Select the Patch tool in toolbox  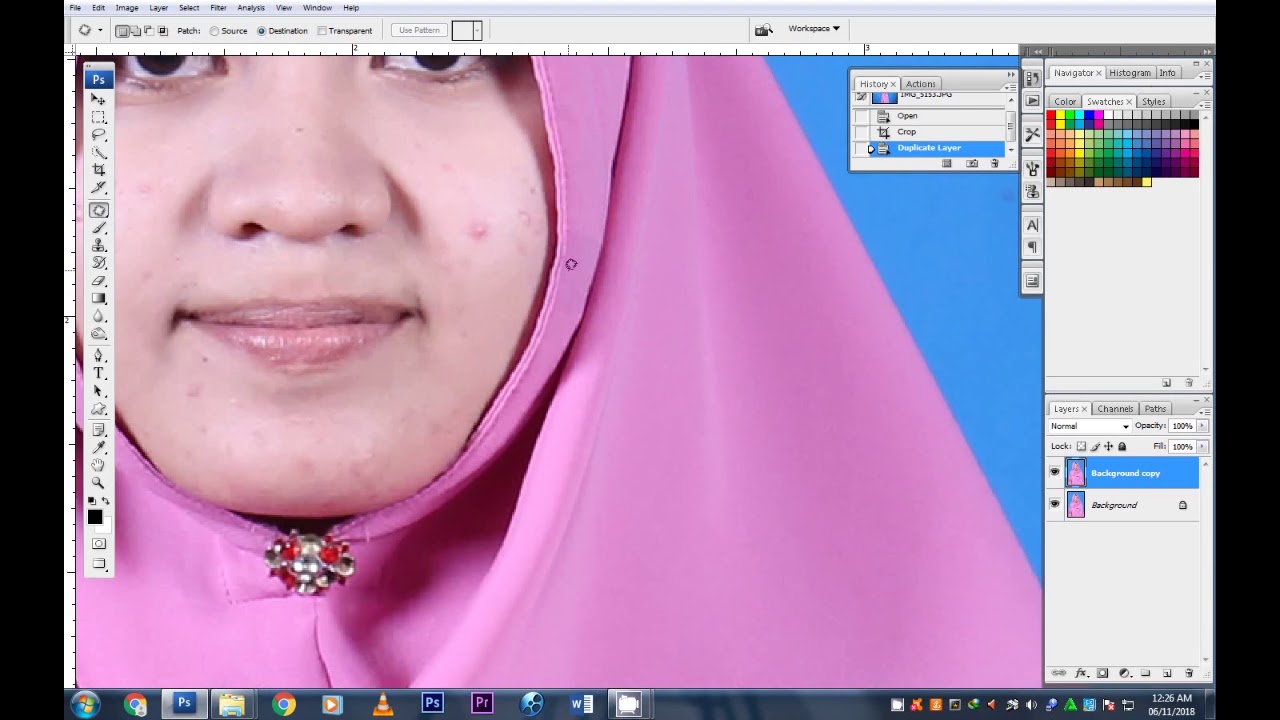pyautogui.click(x=98, y=210)
